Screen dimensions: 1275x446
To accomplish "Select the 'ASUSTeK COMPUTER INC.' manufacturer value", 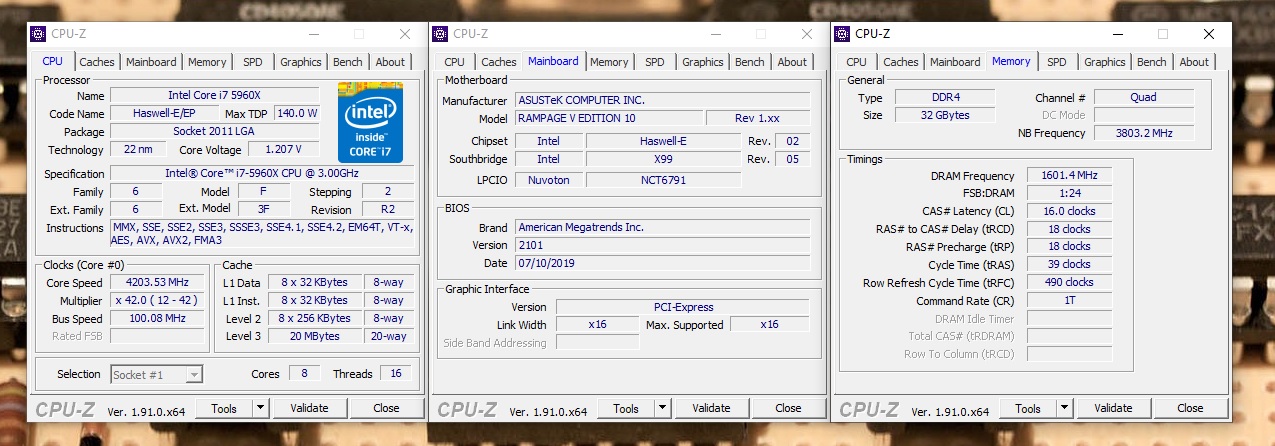I will pyautogui.click(x=662, y=100).
